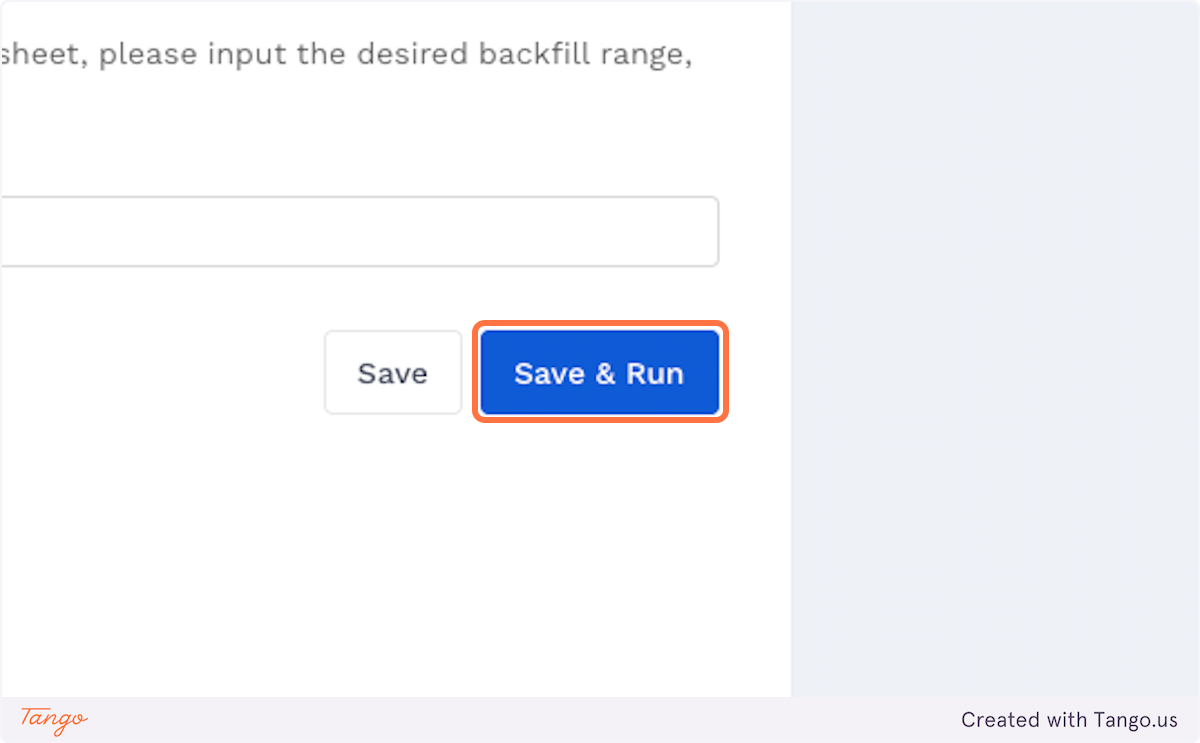Viewport: 1200px width, 743px height.
Task: Click the footer bar next to Tango logo
Action: pos(500,720)
